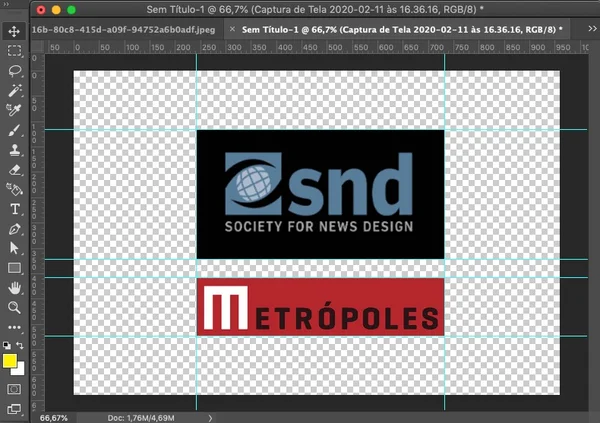This screenshot has width=600, height=423.
Task: Select the Rectangular Marquee tool
Action: pos(14,51)
